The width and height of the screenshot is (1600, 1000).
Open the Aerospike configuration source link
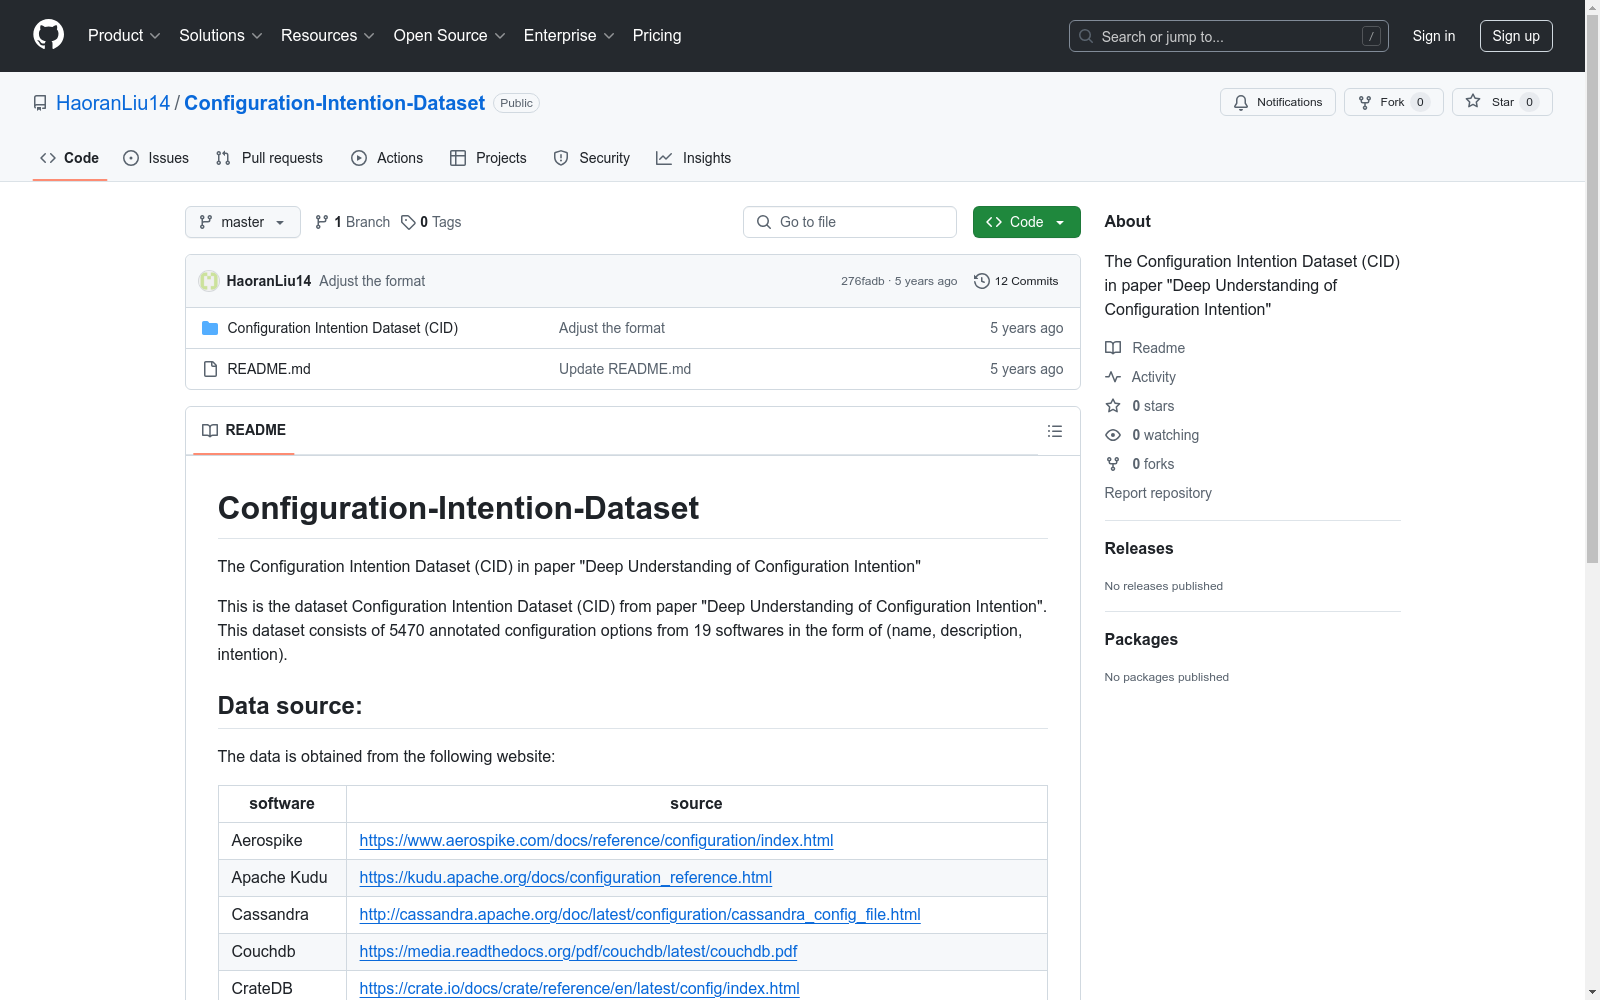[x=596, y=841]
